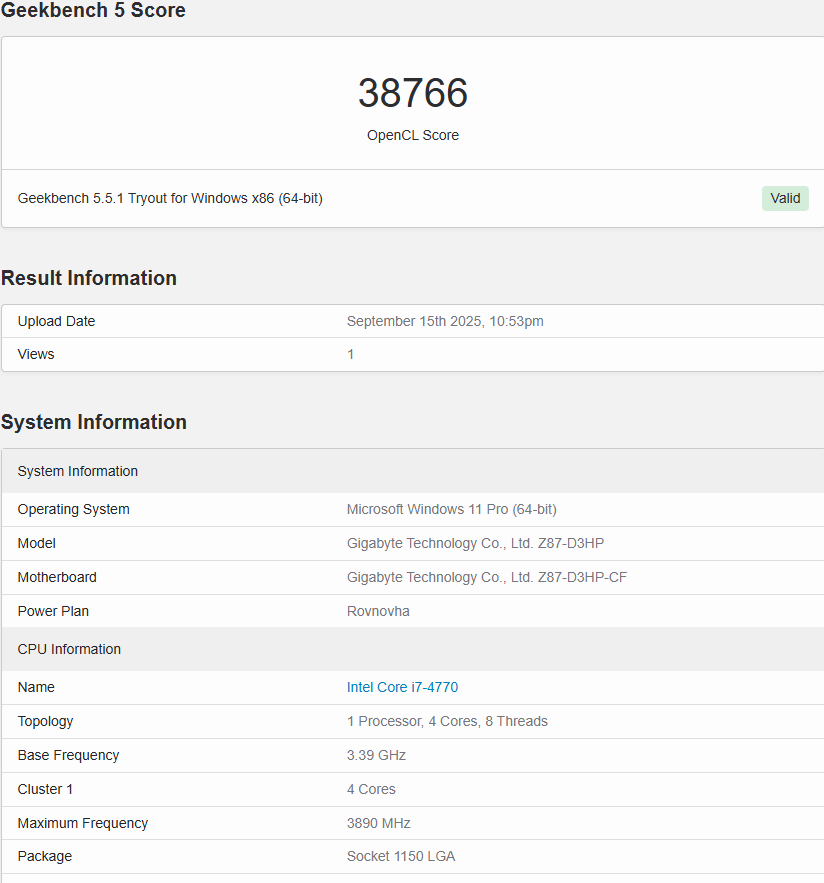The width and height of the screenshot is (824, 883).
Task: Click the Geekbench 5.5.1 Tryout version text
Action: click(170, 198)
